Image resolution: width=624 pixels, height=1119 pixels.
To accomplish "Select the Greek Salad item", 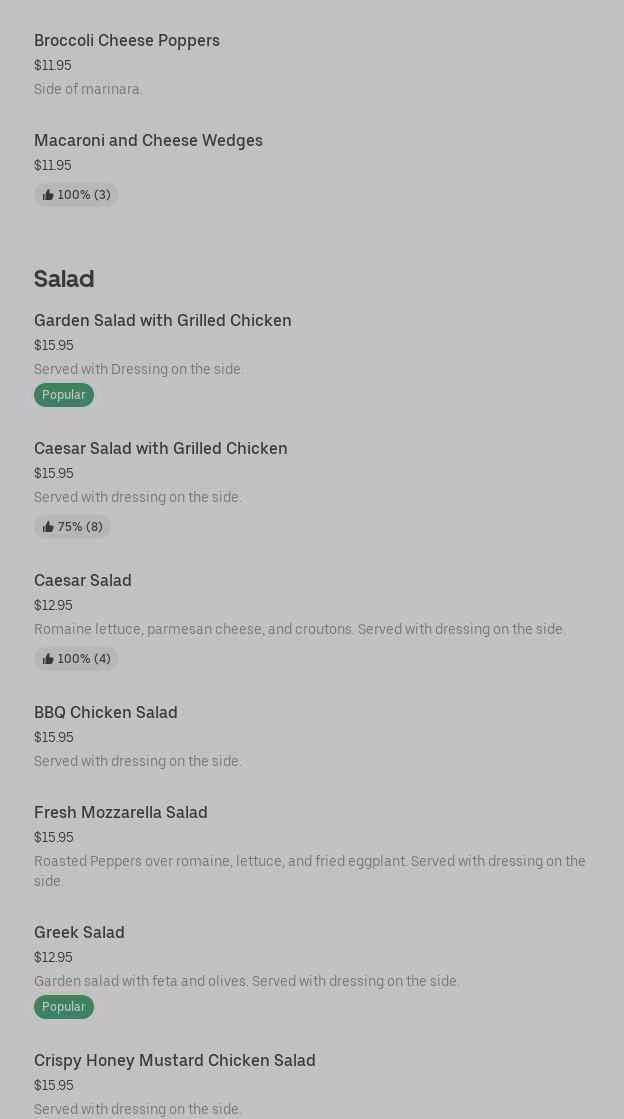I will point(80,932).
